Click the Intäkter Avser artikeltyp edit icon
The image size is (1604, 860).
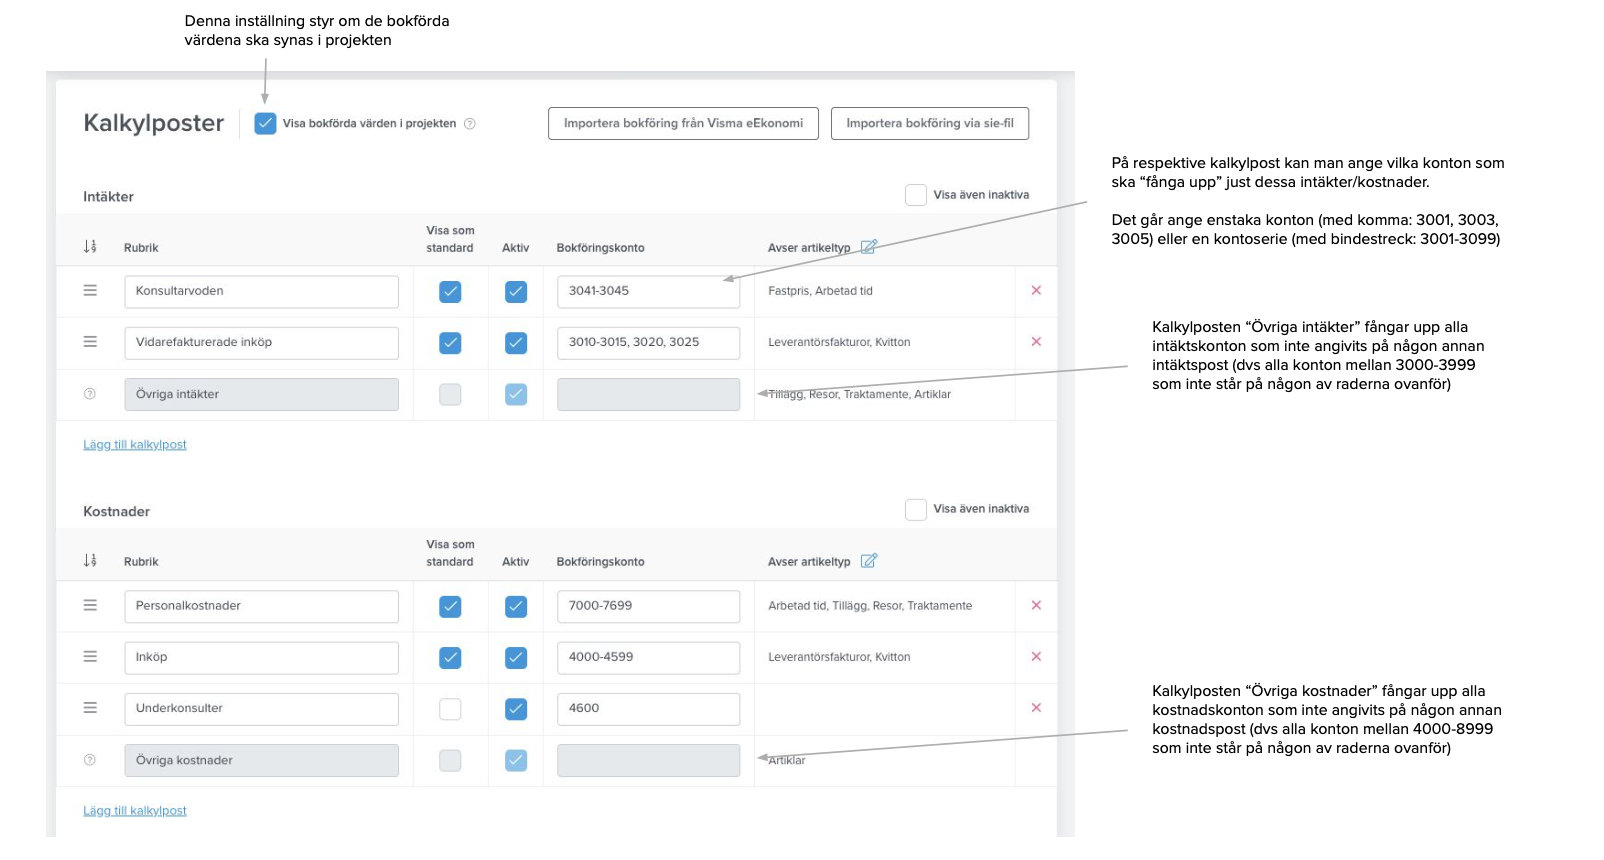[x=869, y=247]
